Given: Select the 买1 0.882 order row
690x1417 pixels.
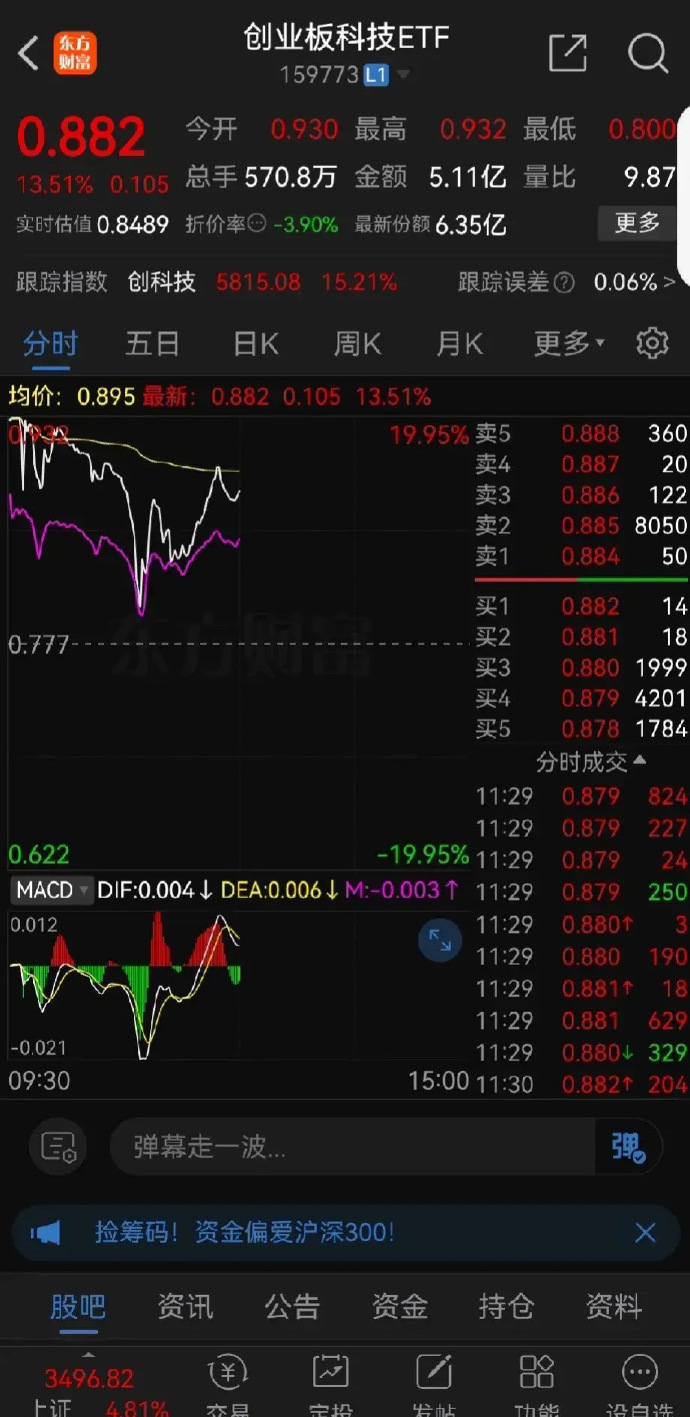Looking at the screenshot, I should pyautogui.click(x=581, y=606).
